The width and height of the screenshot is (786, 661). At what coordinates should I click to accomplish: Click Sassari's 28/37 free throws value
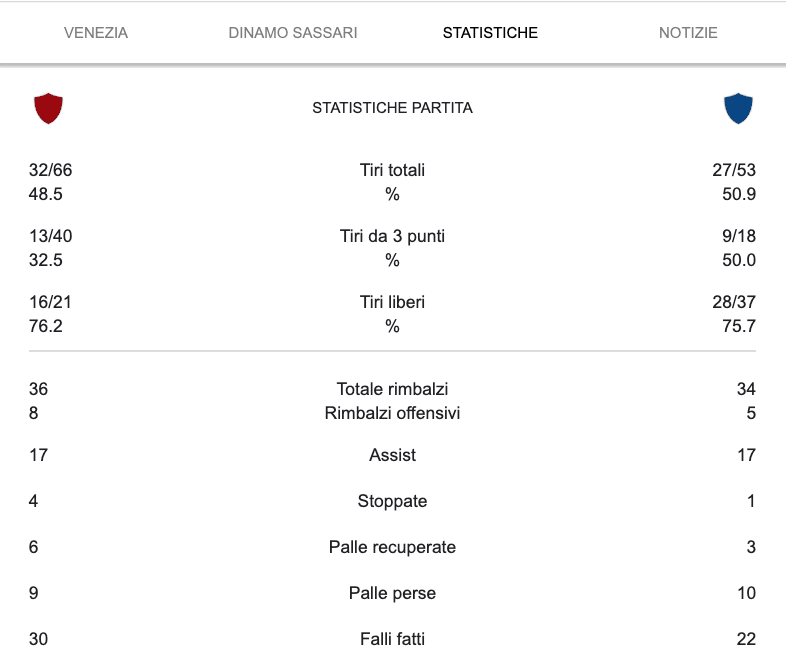[x=734, y=302]
